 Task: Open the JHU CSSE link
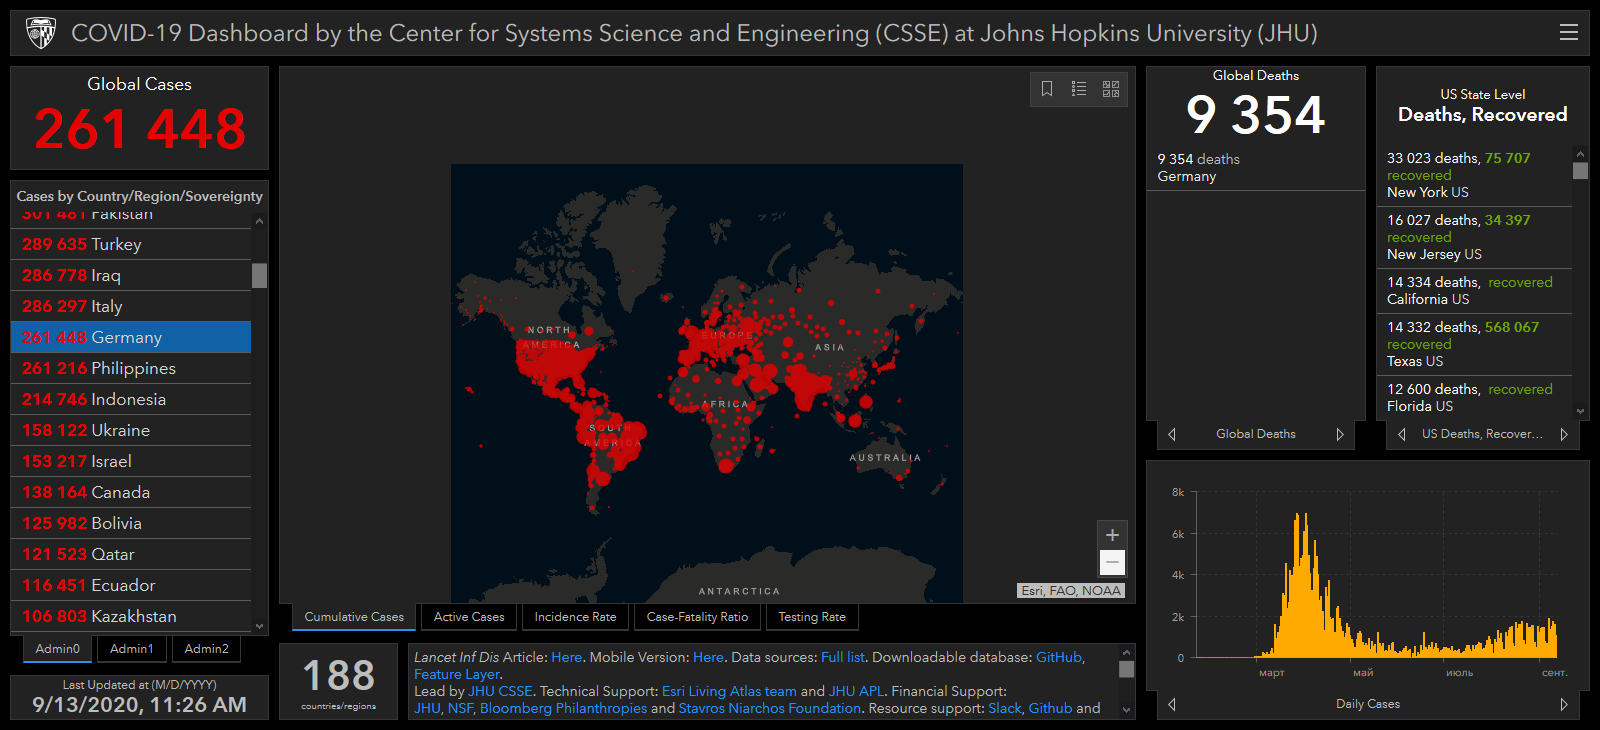500,691
